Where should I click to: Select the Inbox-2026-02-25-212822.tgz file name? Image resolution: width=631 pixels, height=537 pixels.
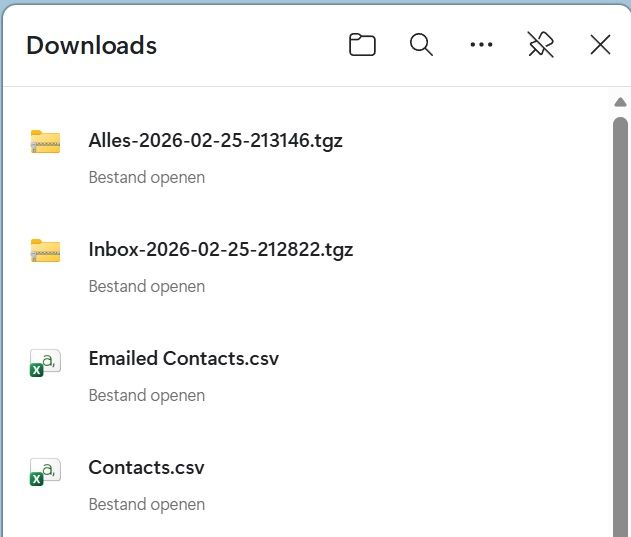coord(221,250)
